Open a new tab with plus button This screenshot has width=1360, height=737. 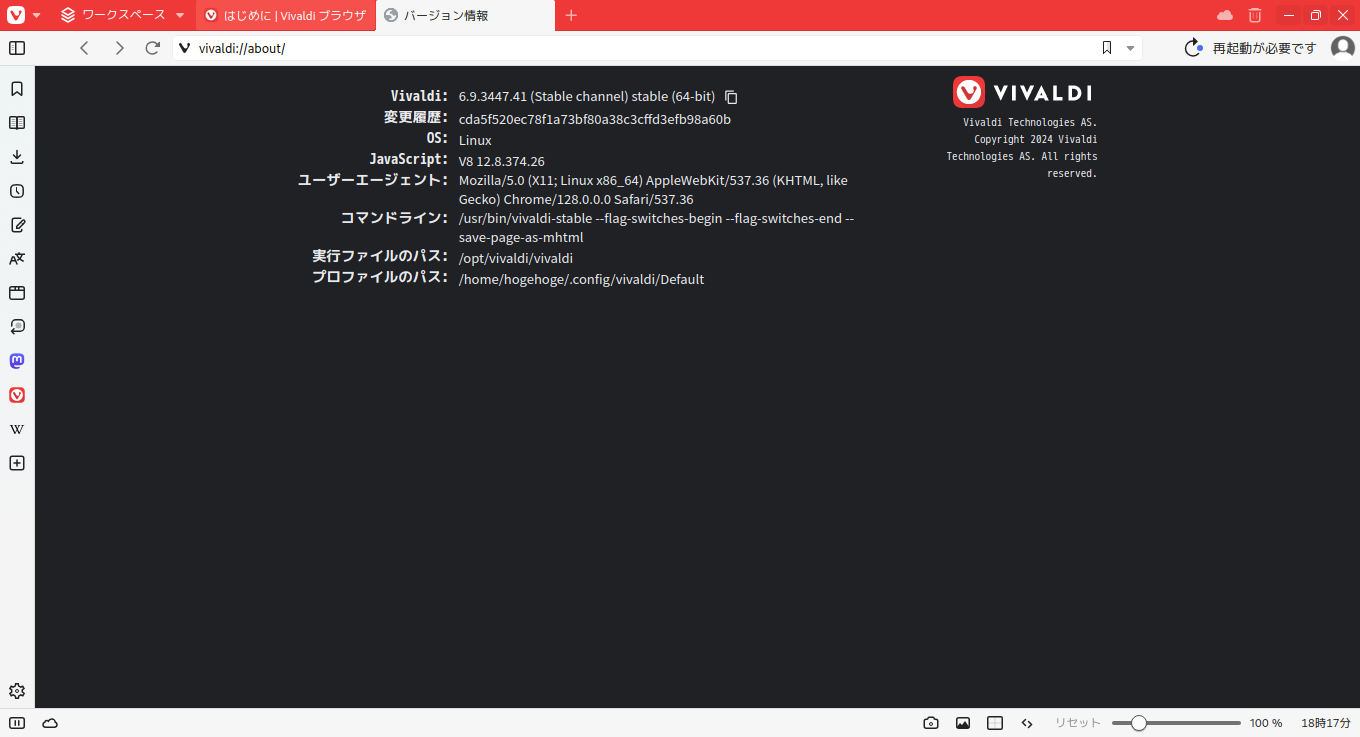(571, 15)
